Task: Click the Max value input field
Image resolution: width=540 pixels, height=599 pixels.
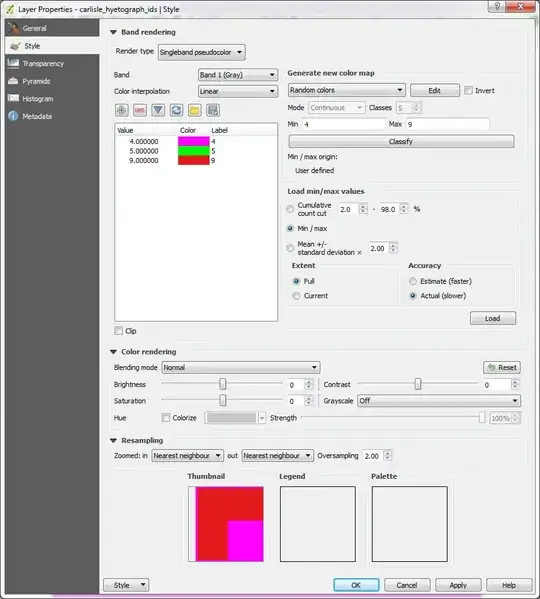Action: click(x=448, y=124)
